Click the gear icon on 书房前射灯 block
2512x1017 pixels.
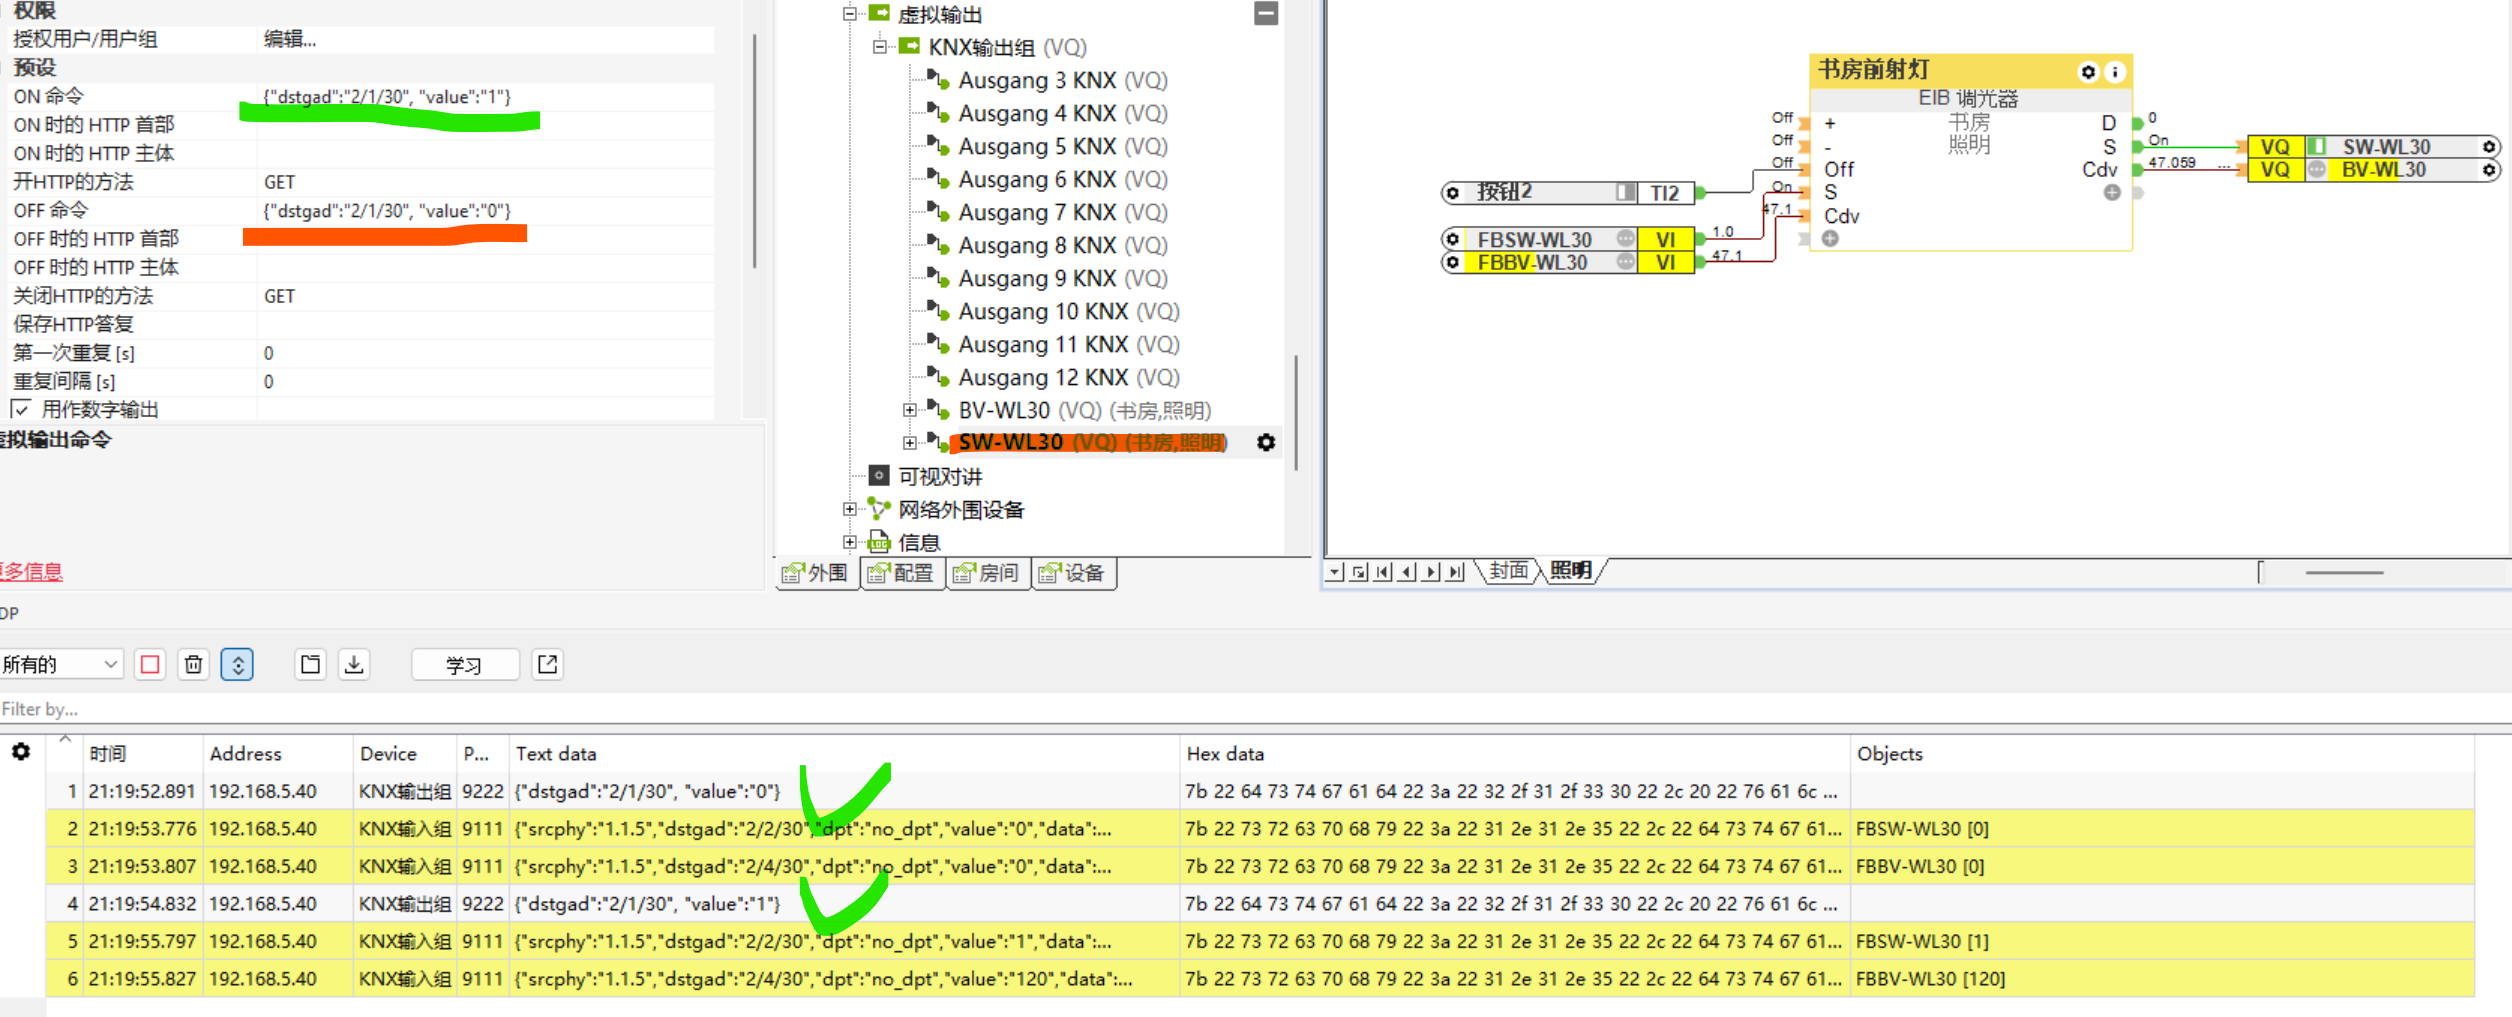coord(2088,72)
